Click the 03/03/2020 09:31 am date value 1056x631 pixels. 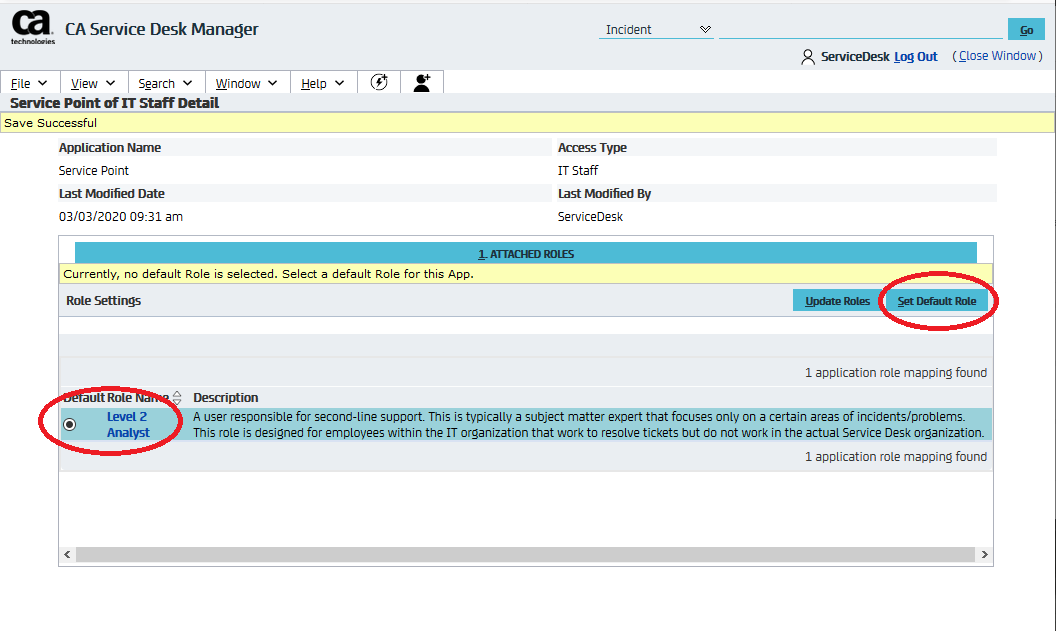click(x=121, y=216)
